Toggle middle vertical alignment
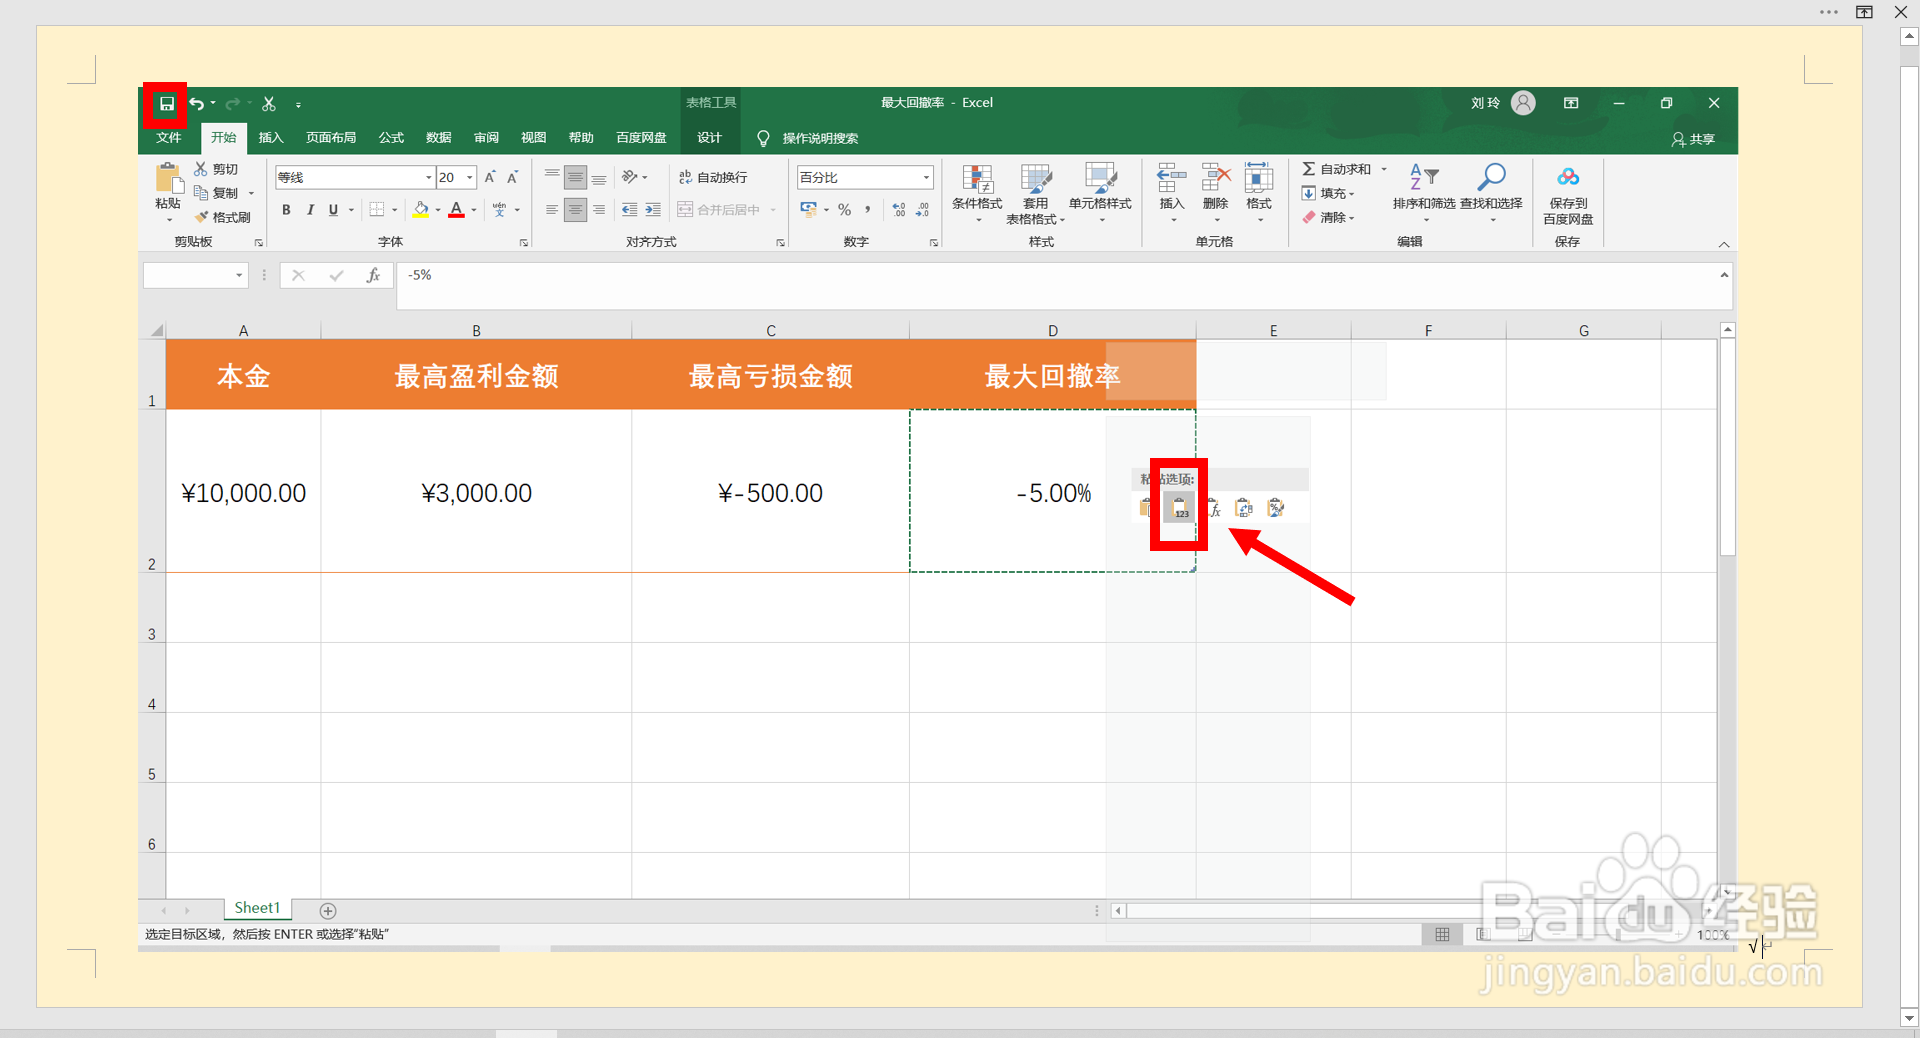 point(575,178)
